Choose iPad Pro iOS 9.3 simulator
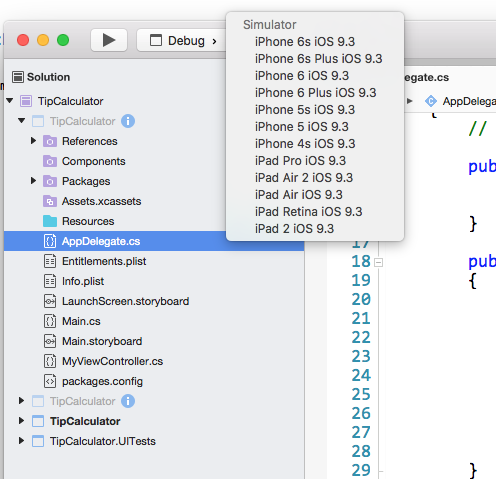496x479 pixels. pos(300,161)
